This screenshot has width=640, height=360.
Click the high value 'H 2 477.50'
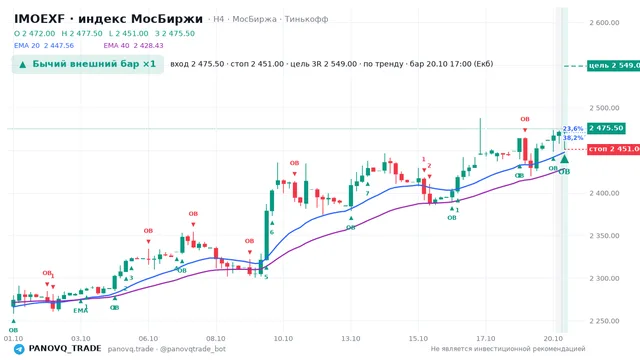pyautogui.click(x=82, y=33)
